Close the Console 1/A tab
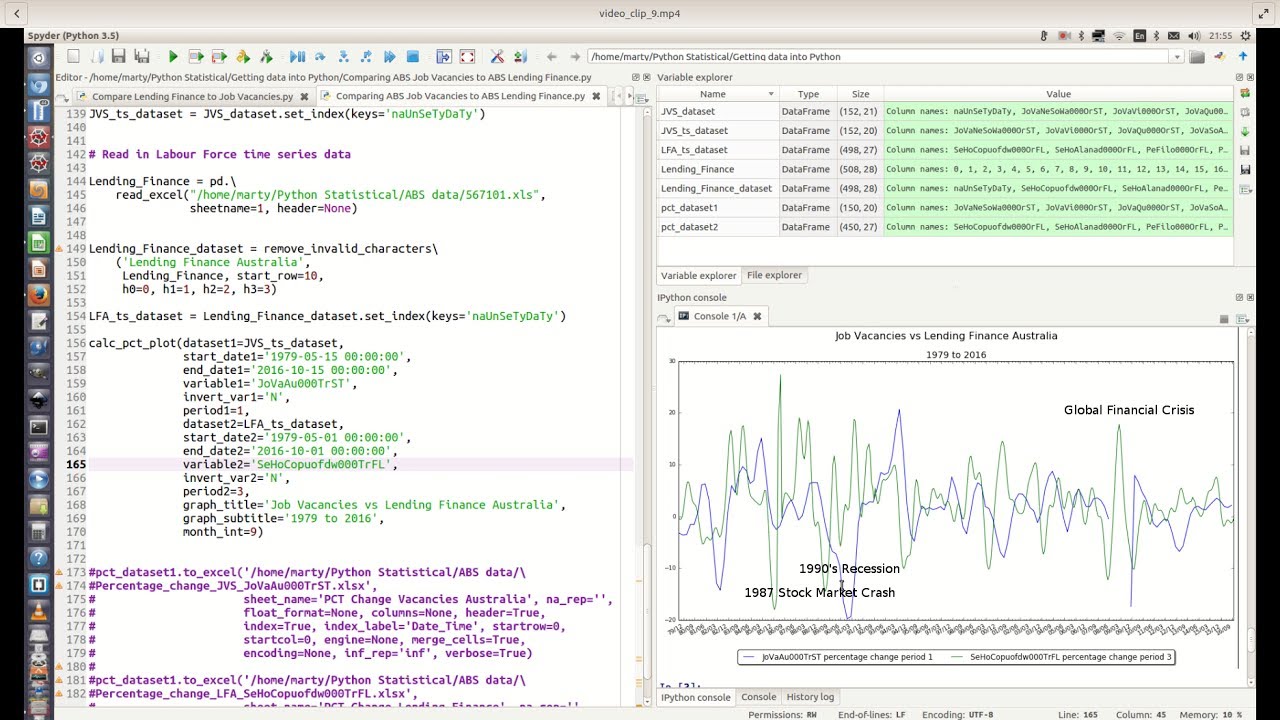This screenshot has width=1280, height=720. tap(757, 316)
